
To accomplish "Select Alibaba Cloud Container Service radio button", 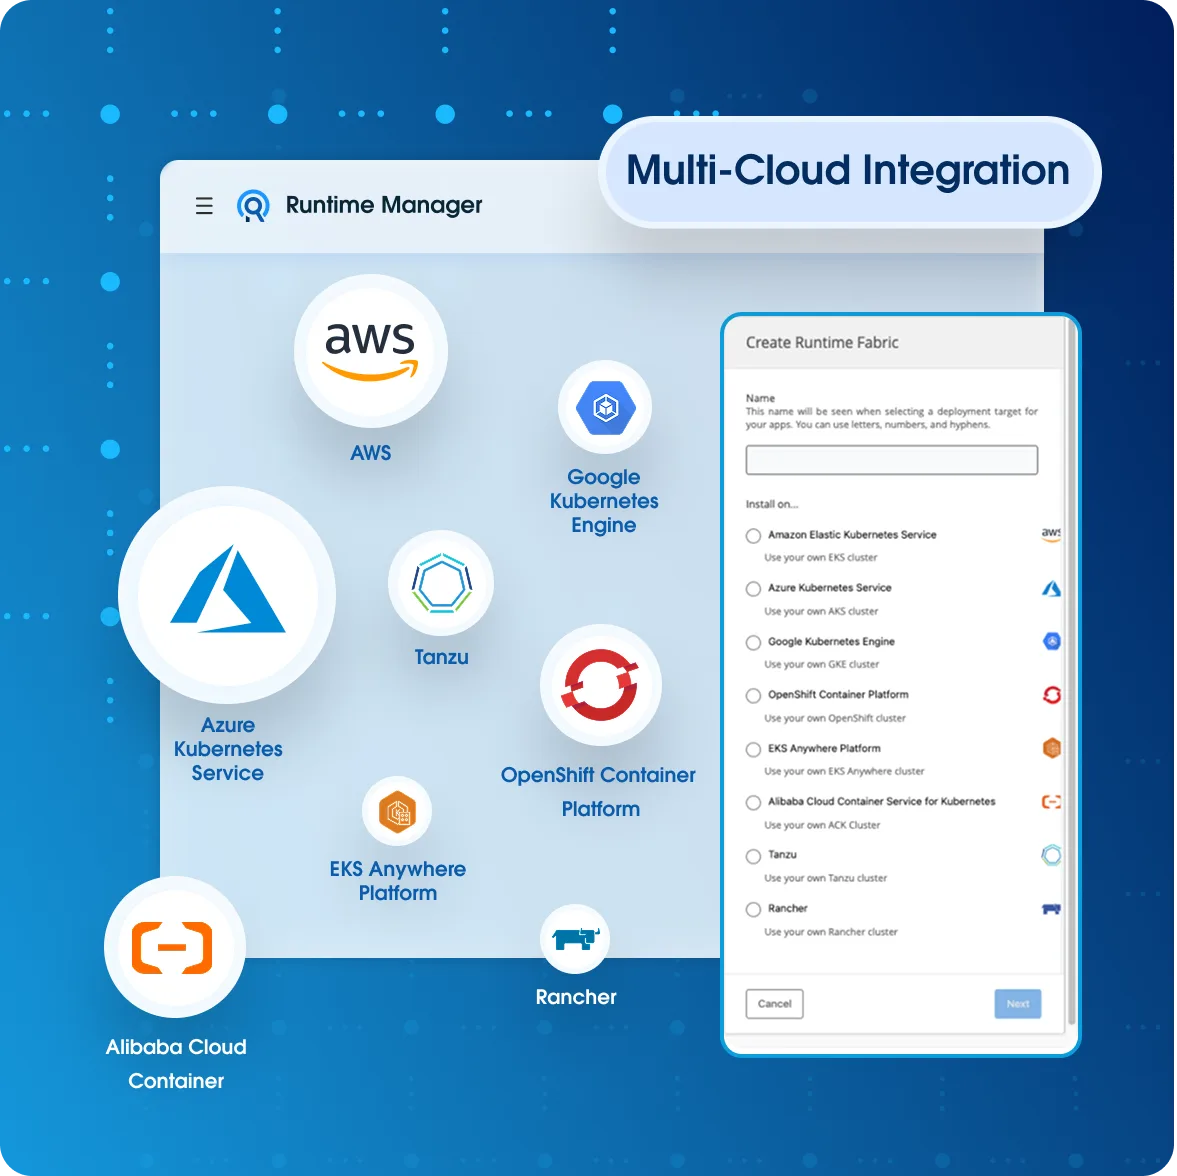I will (x=753, y=803).
